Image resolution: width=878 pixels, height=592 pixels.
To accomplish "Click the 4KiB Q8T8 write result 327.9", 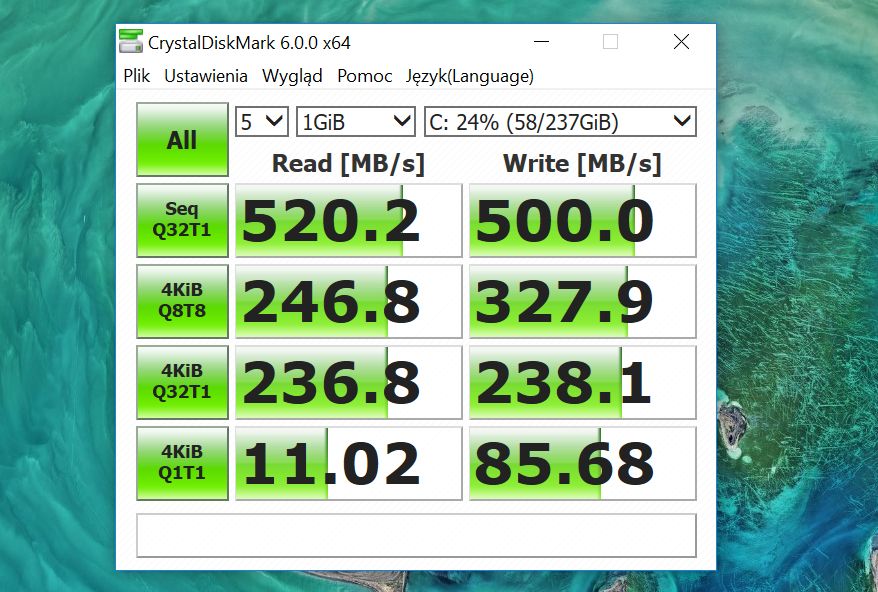I will 582,301.
